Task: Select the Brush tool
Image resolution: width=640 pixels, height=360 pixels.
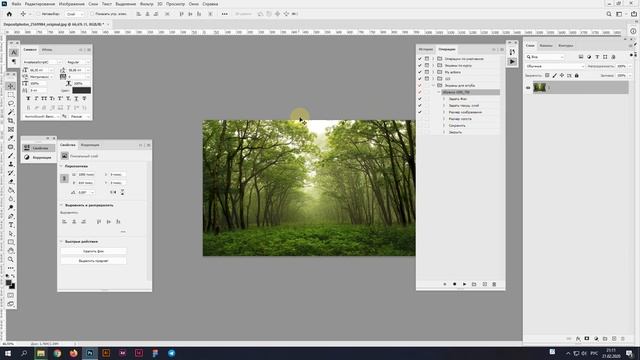Action: point(11,156)
